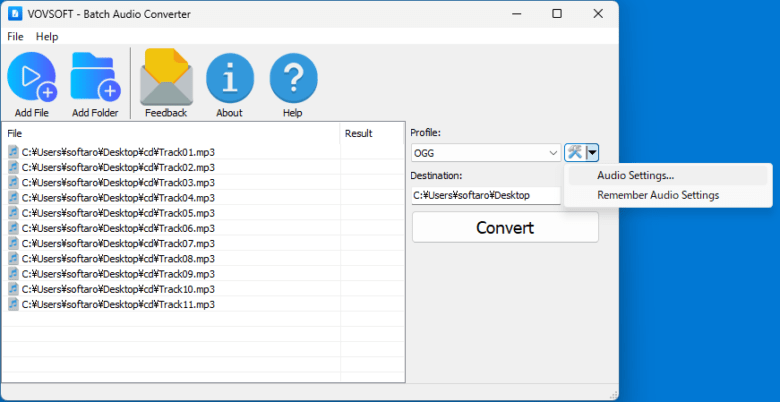The image size is (780, 402).
Task: Click the Add Folder toolbar icon
Action: 95,77
